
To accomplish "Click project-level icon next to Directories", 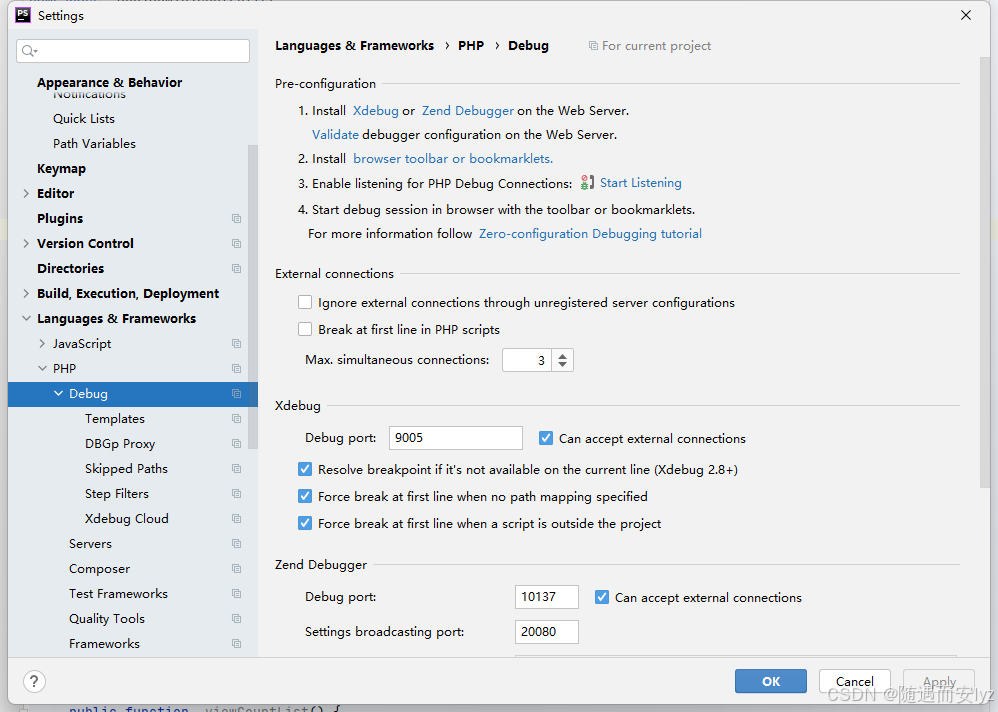I will point(237,269).
